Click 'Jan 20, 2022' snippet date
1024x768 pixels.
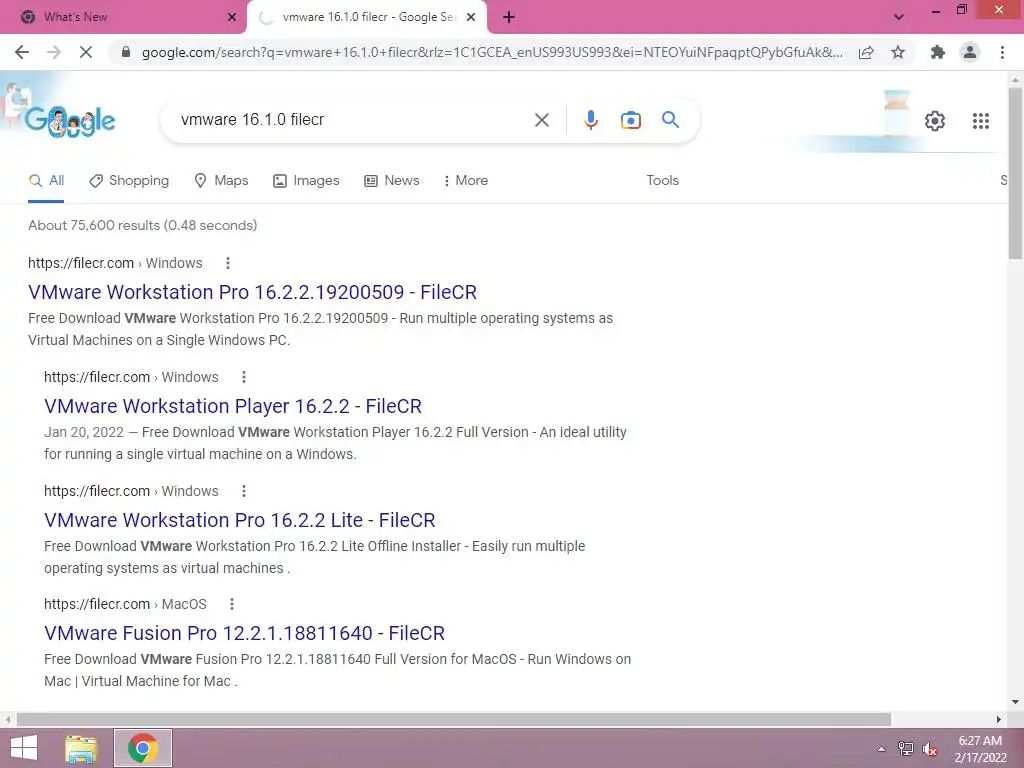(84, 432)
